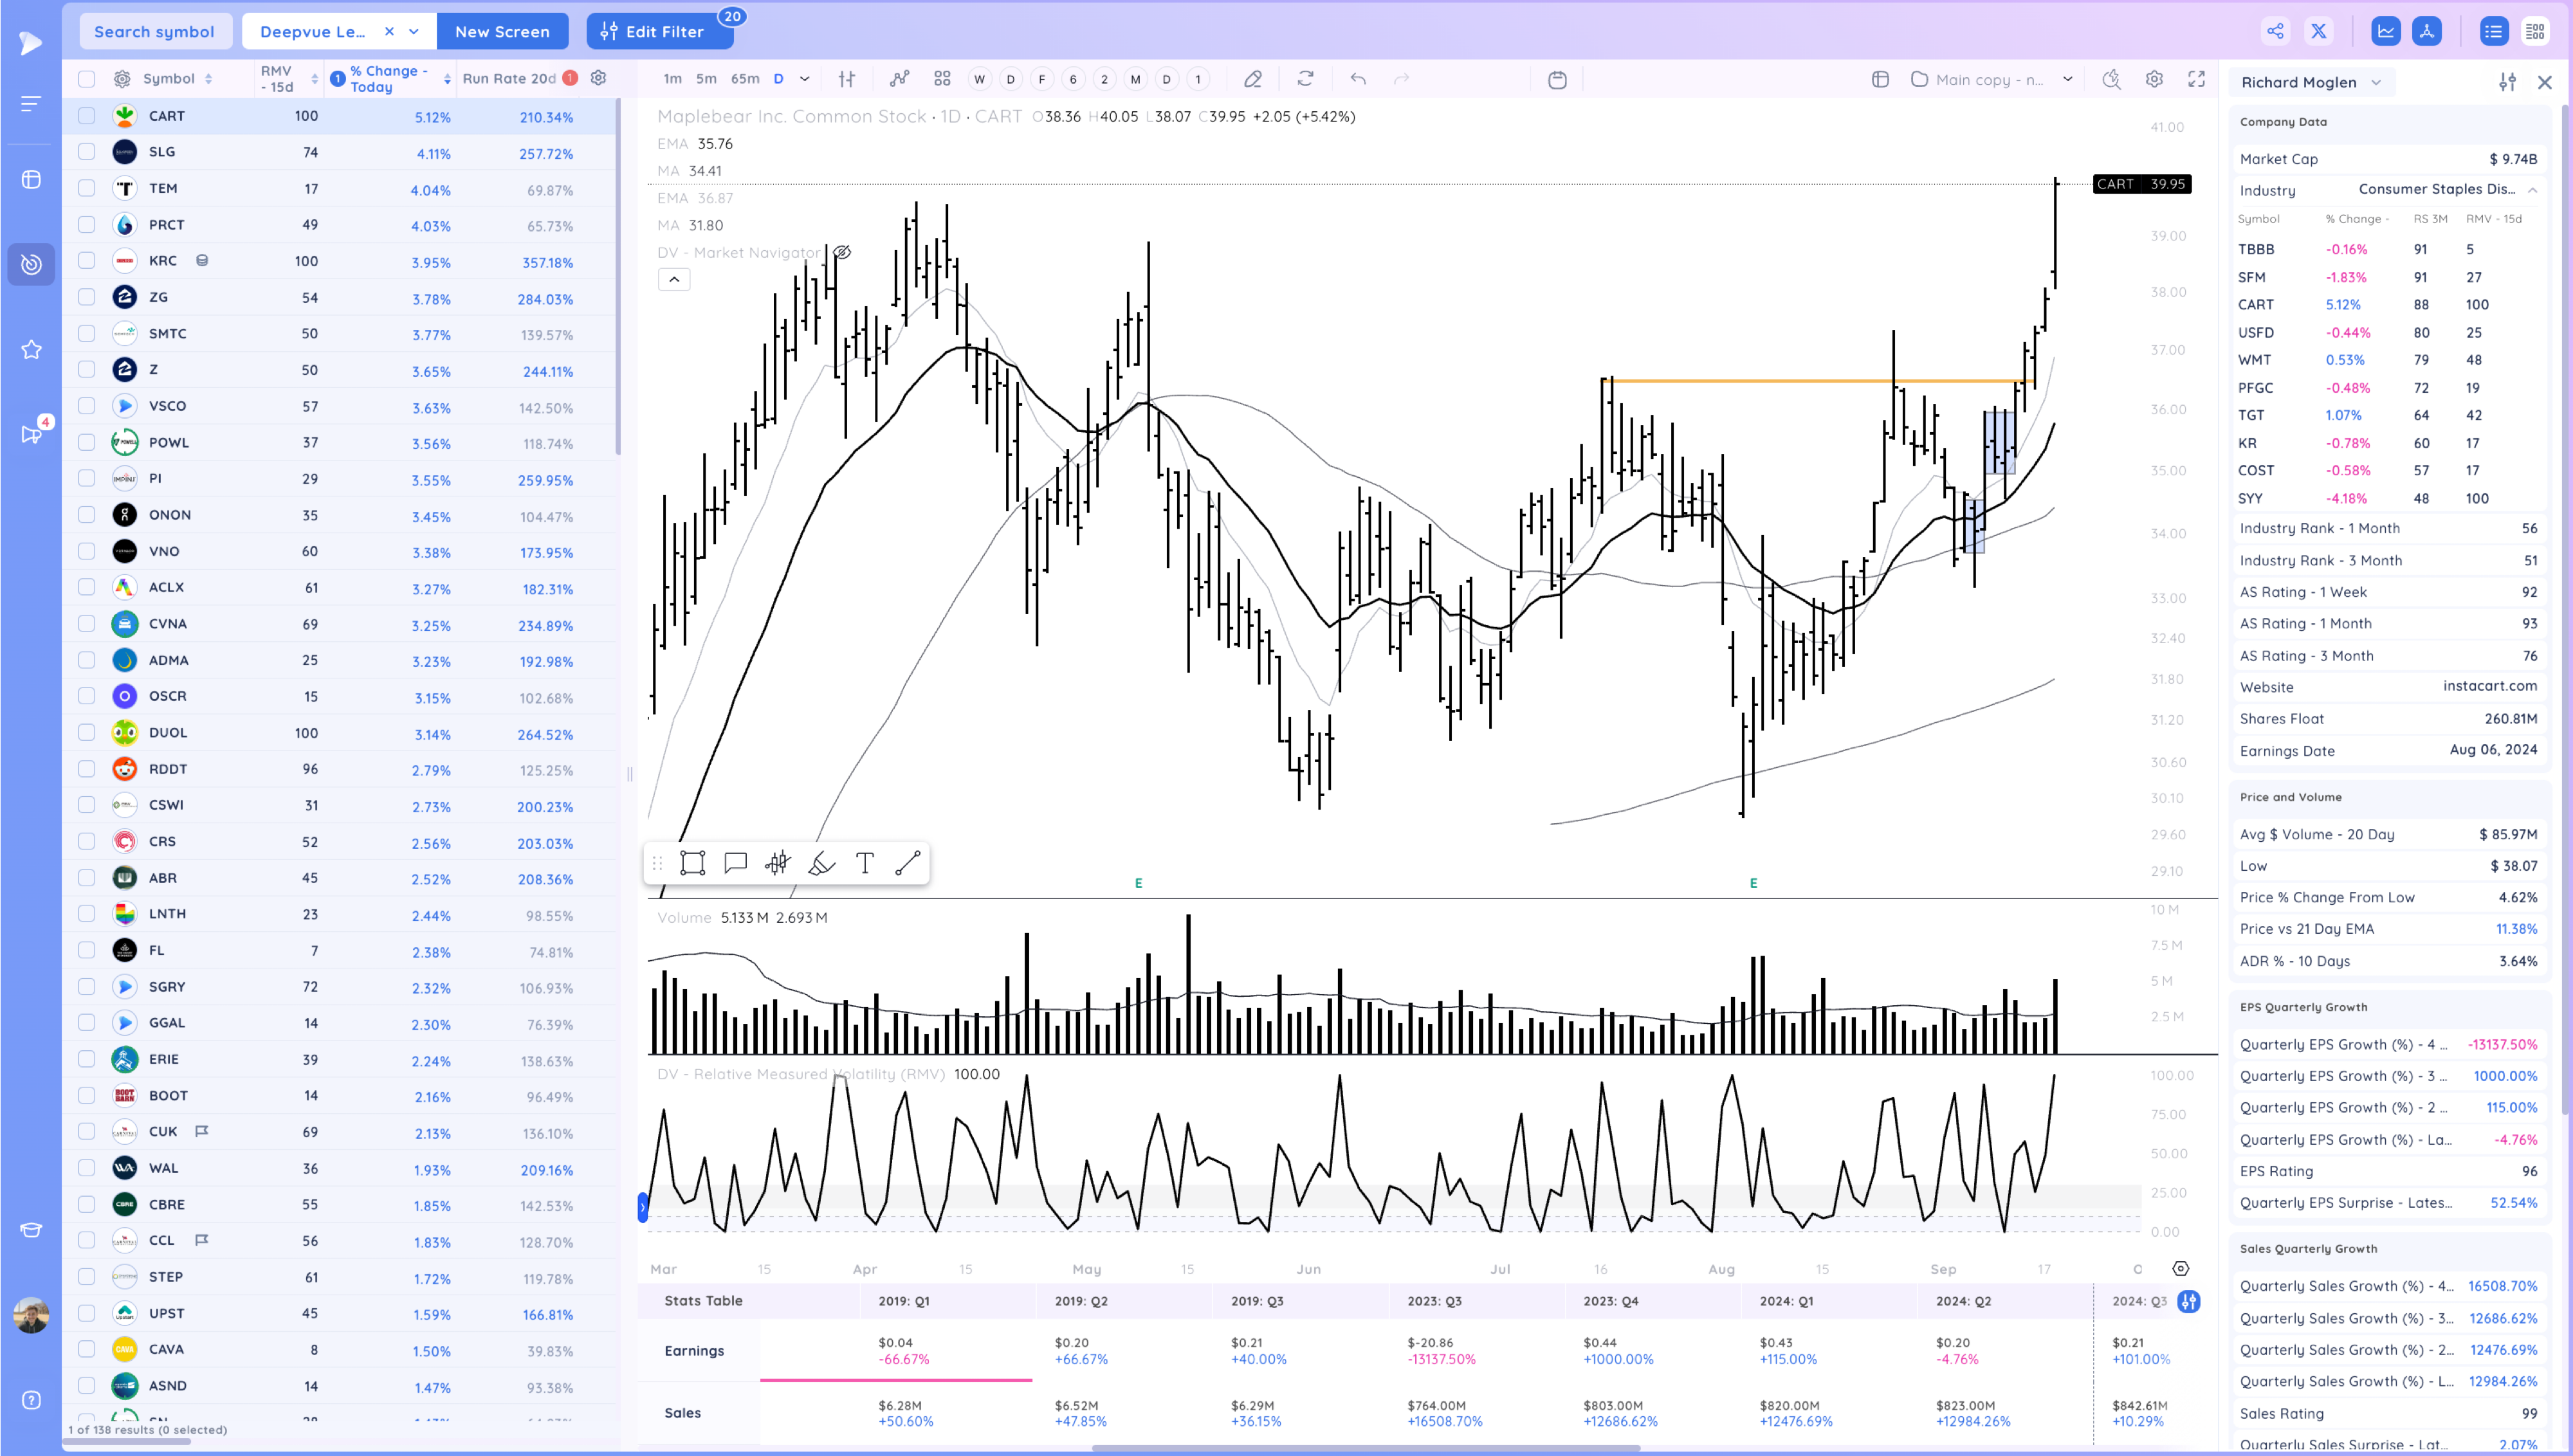Click the New Screen button

pyautogui.click(x=502, y=31)
